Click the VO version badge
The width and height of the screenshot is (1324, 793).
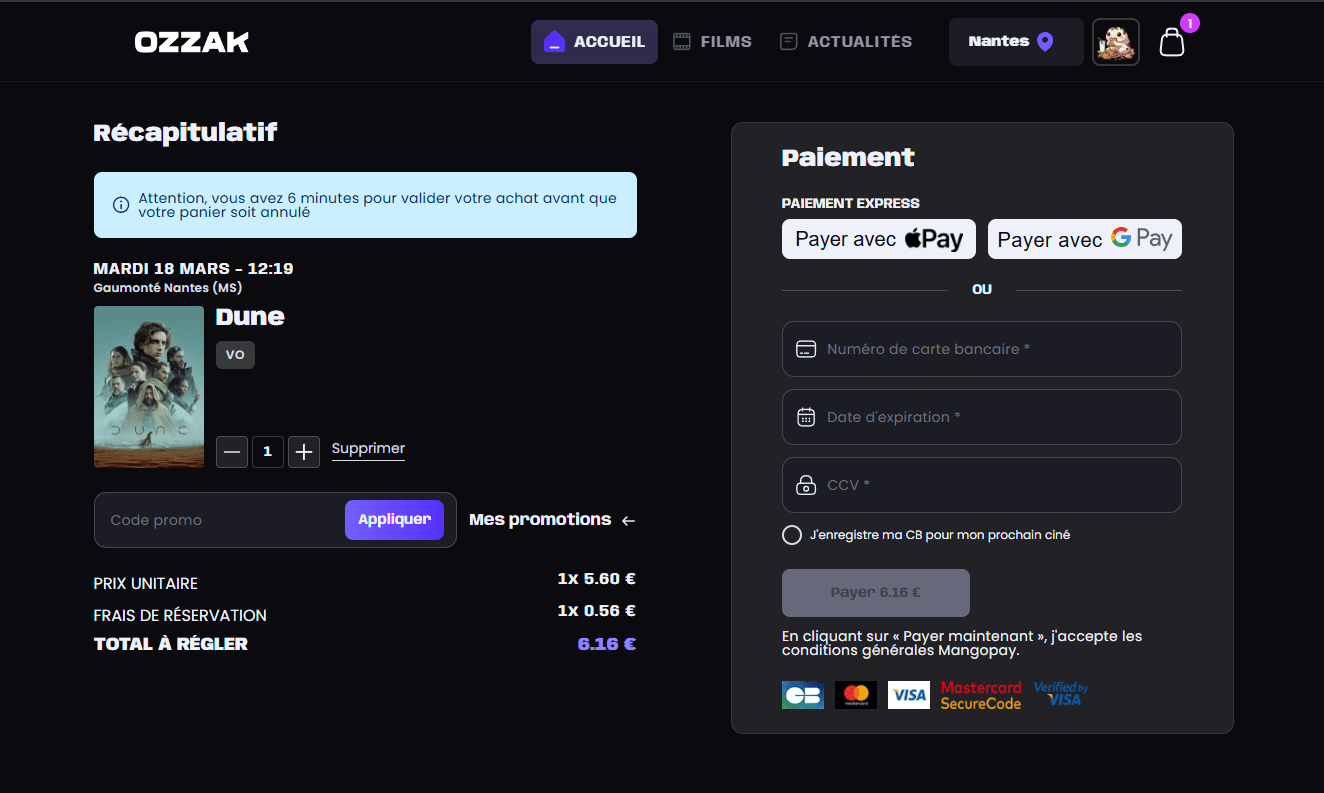pos(236,355)
